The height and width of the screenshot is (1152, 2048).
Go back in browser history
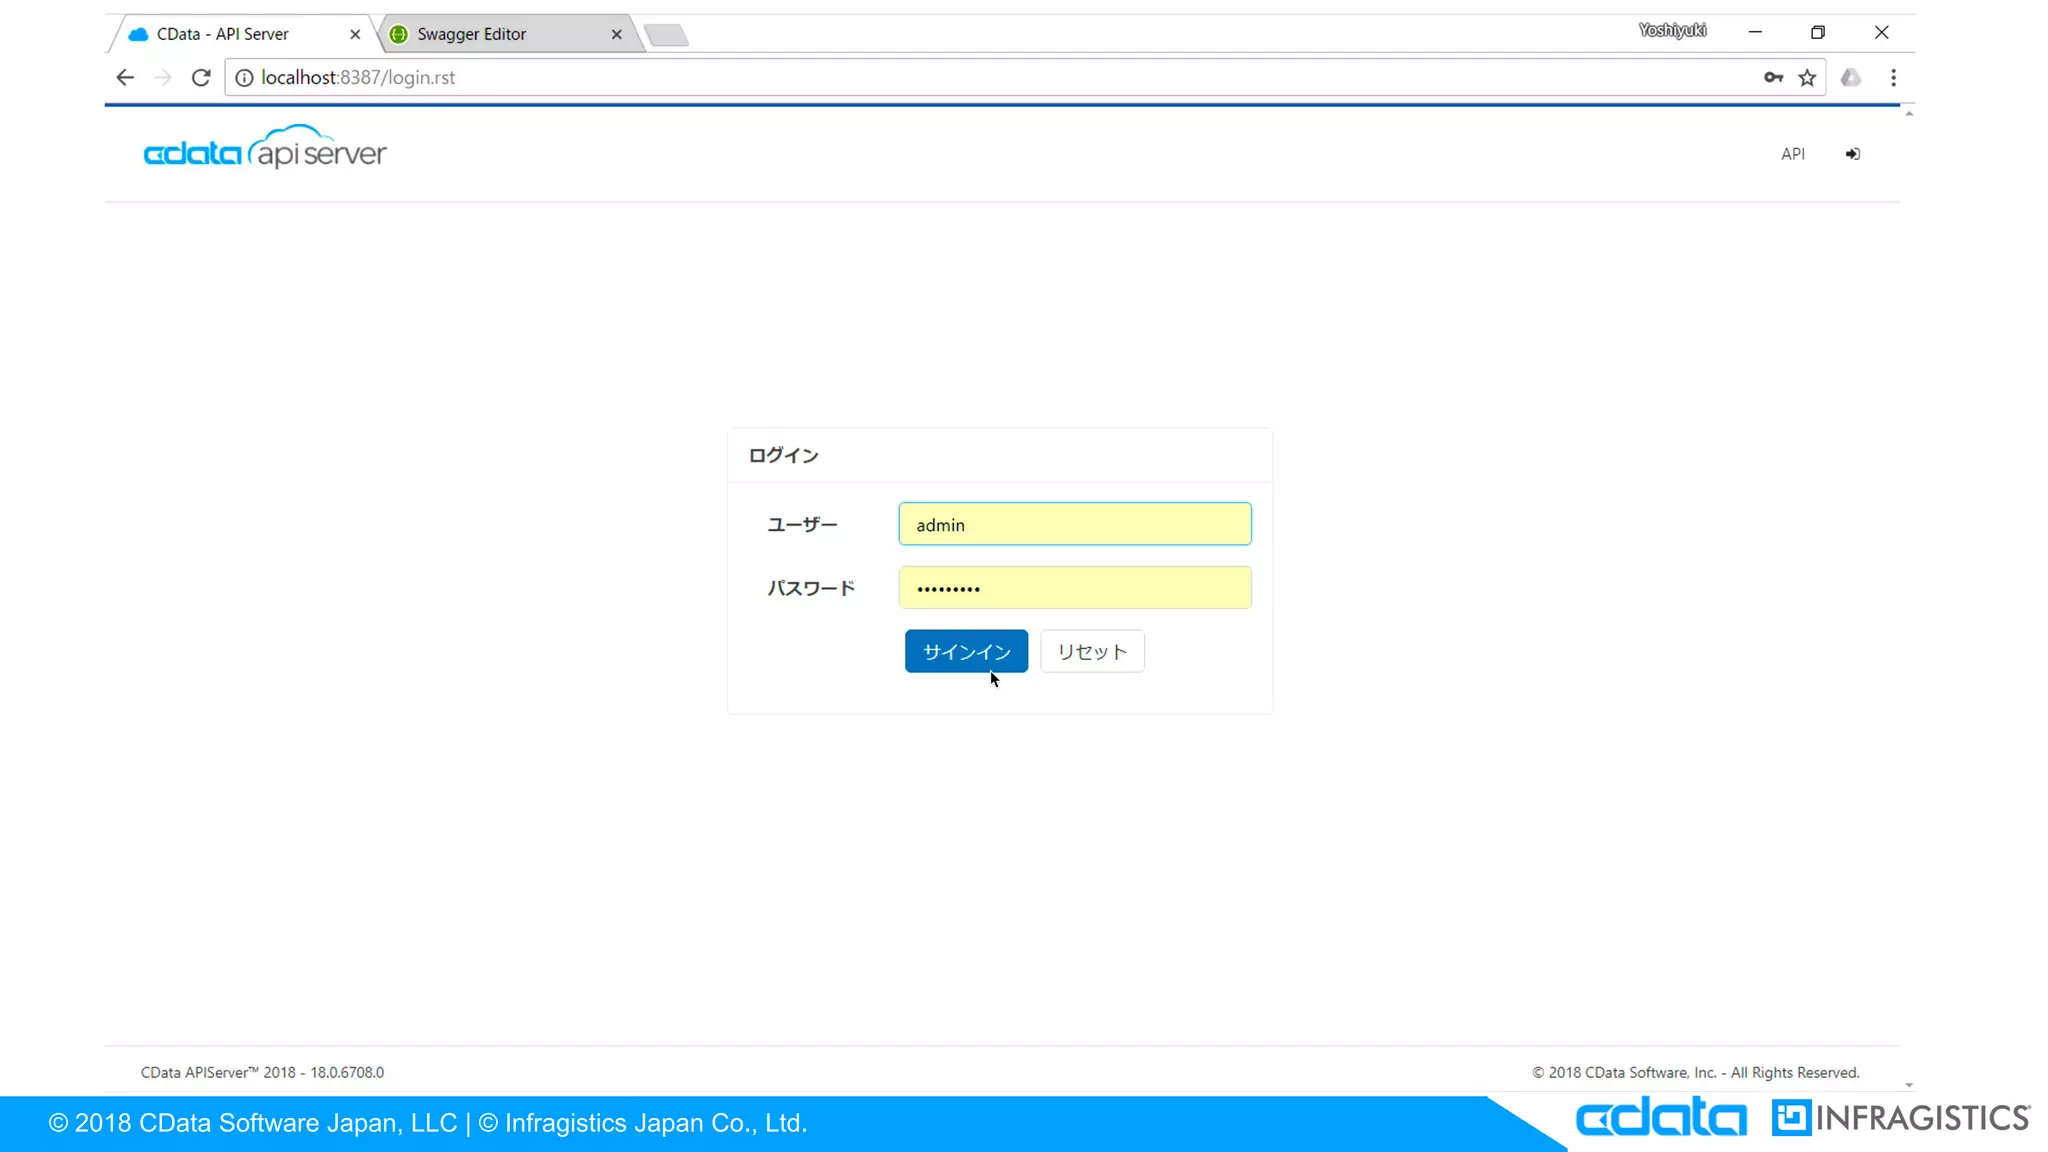click(125, 78)
